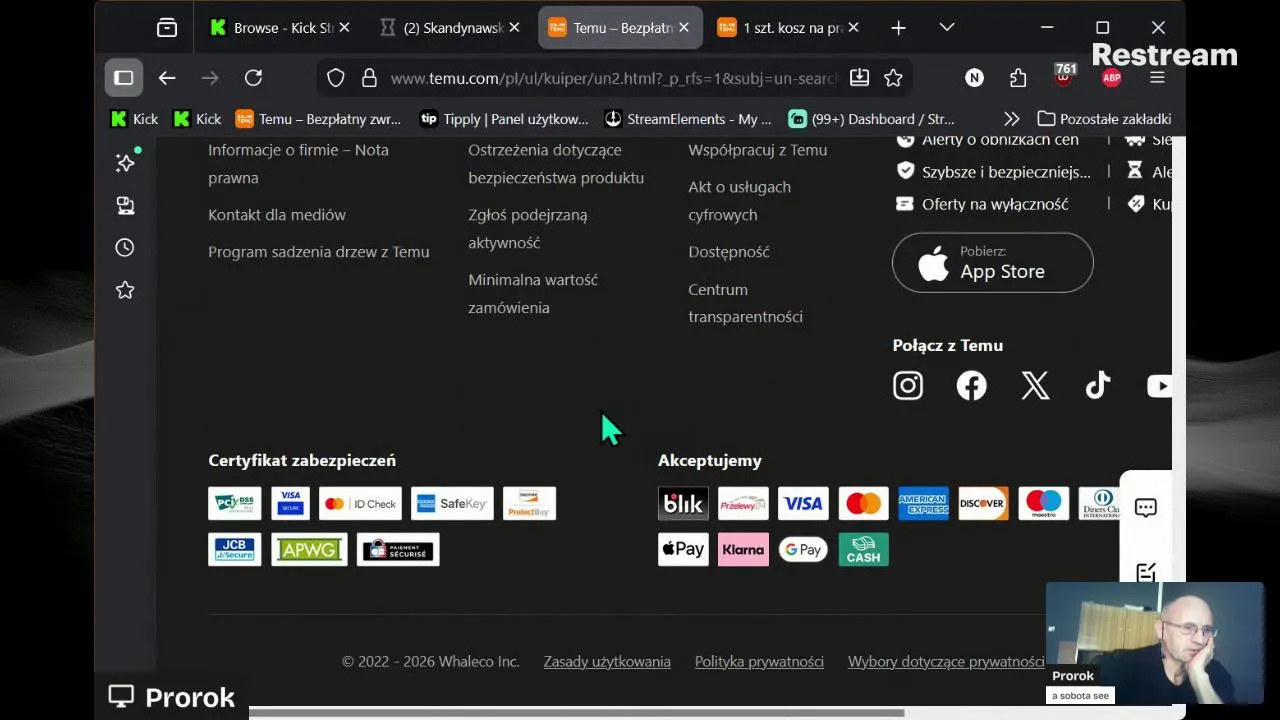Click the horizontal scrollbar at the bottom

[x=576, y=713]
